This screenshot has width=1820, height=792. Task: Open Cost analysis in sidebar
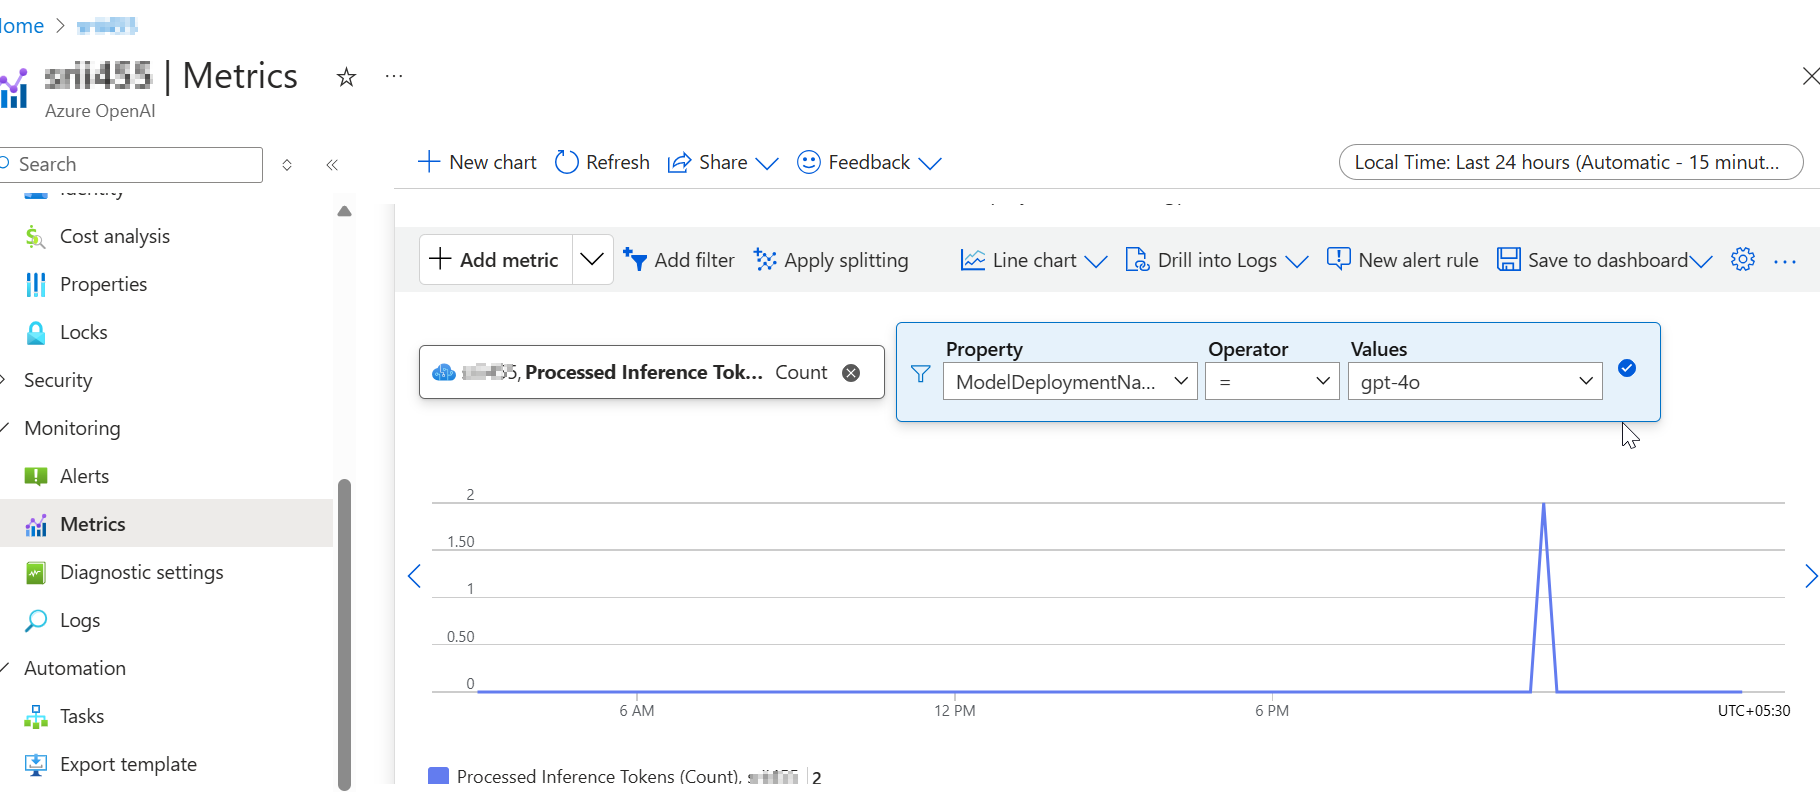coord(115,236)
